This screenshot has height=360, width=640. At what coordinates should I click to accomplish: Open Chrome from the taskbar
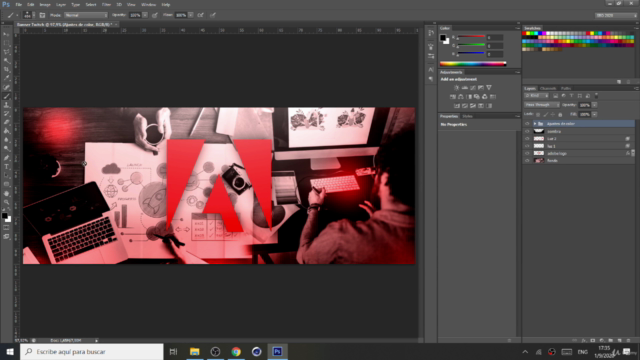(x=236, y=351)
